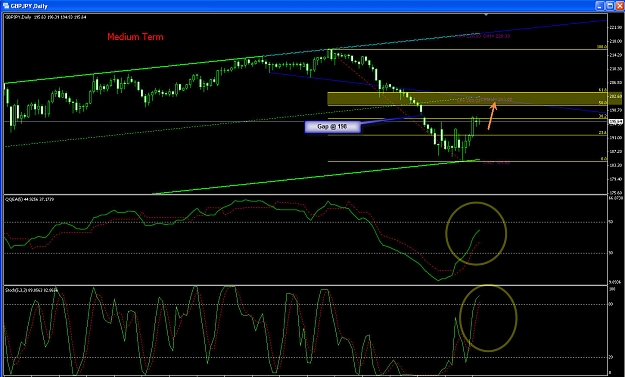The width and height of the screenshot is (625, 377).
Task: Click the 80 level label in Stoch pane
Action: click(x=611, y=304)
